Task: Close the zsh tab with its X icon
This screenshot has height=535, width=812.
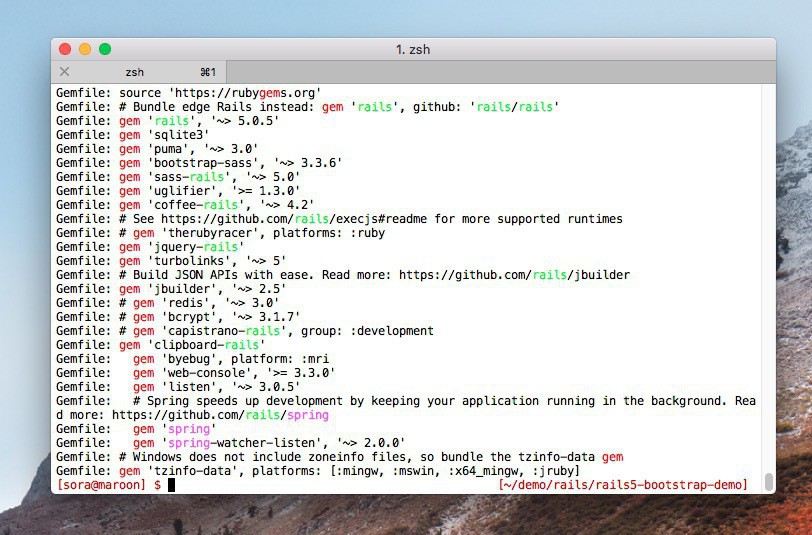Action: point(65,72)
